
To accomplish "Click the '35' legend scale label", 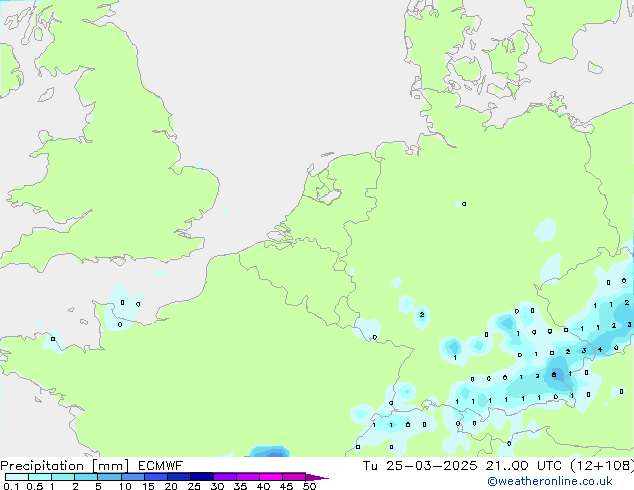I will click(240, 486).
